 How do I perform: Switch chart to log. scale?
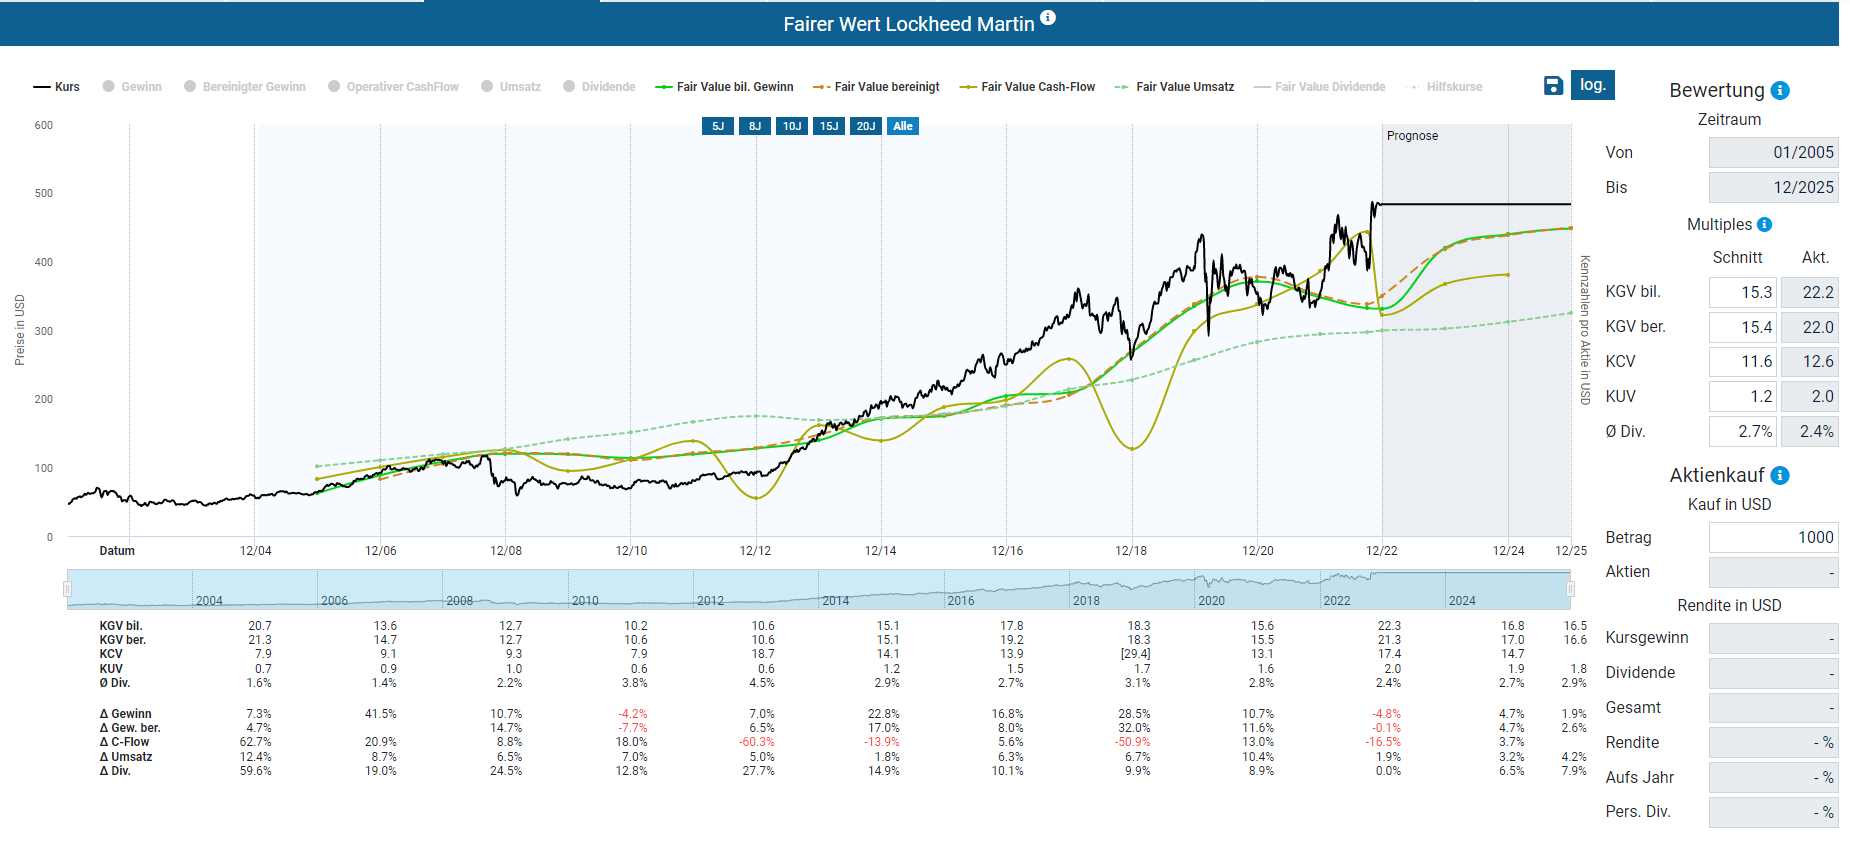(1592, 85)
